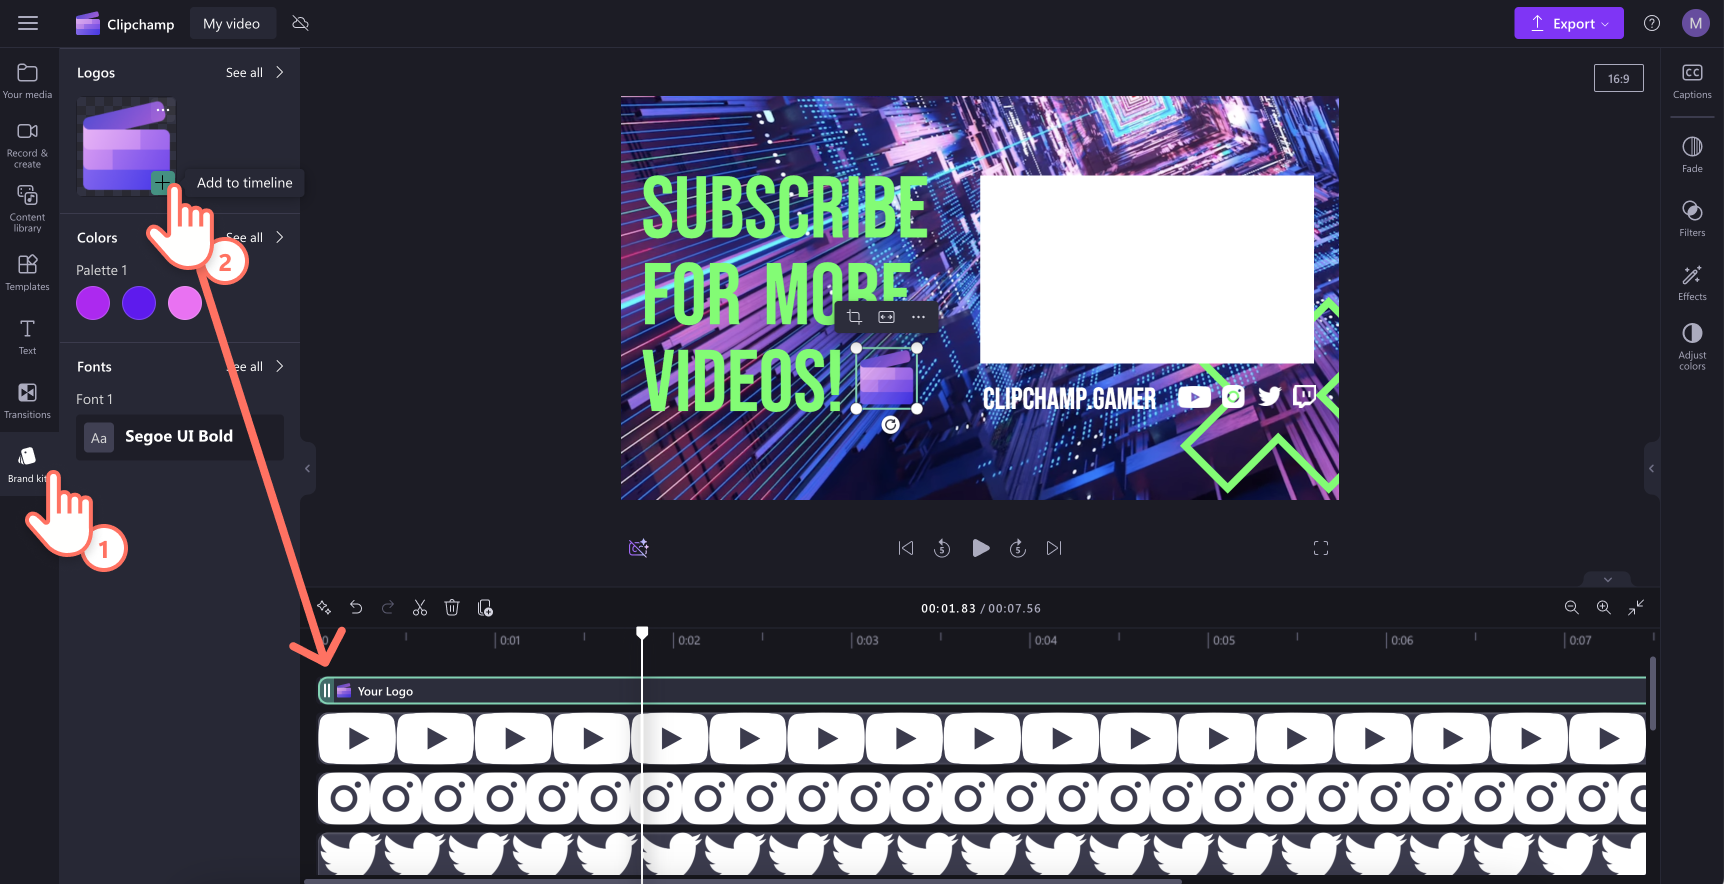
Task: Play the video preview
Action: [981, 548]
